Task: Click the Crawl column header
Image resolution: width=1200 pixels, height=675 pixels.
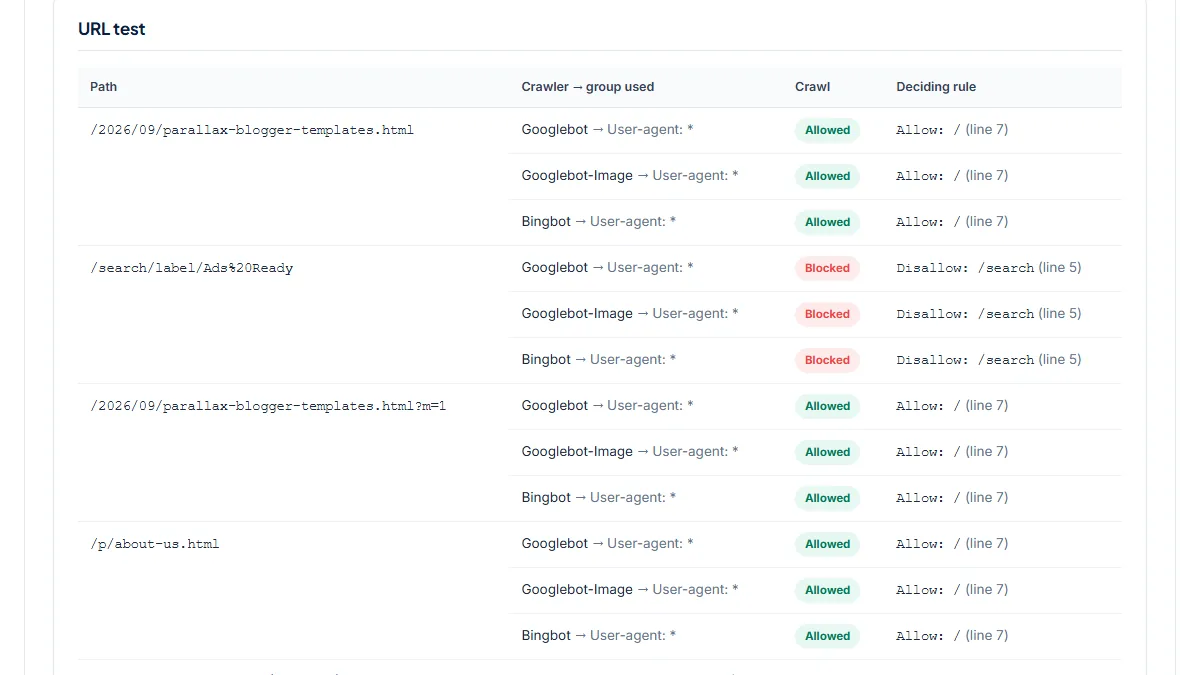Action: point(812,87)
